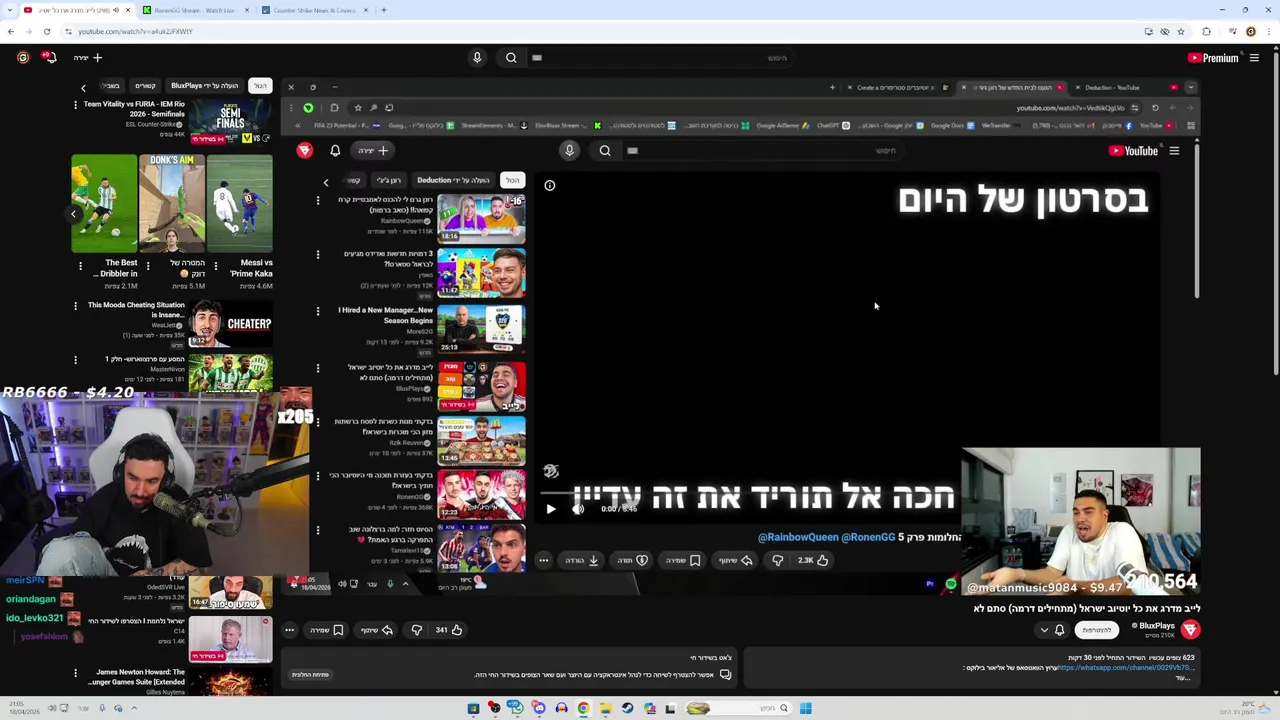
Task: Open Steam from the taskbar
Action: [627, 708]
